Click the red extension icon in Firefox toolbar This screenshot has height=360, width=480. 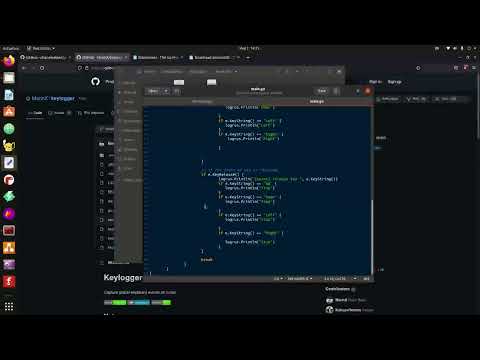tap(466, 68)
